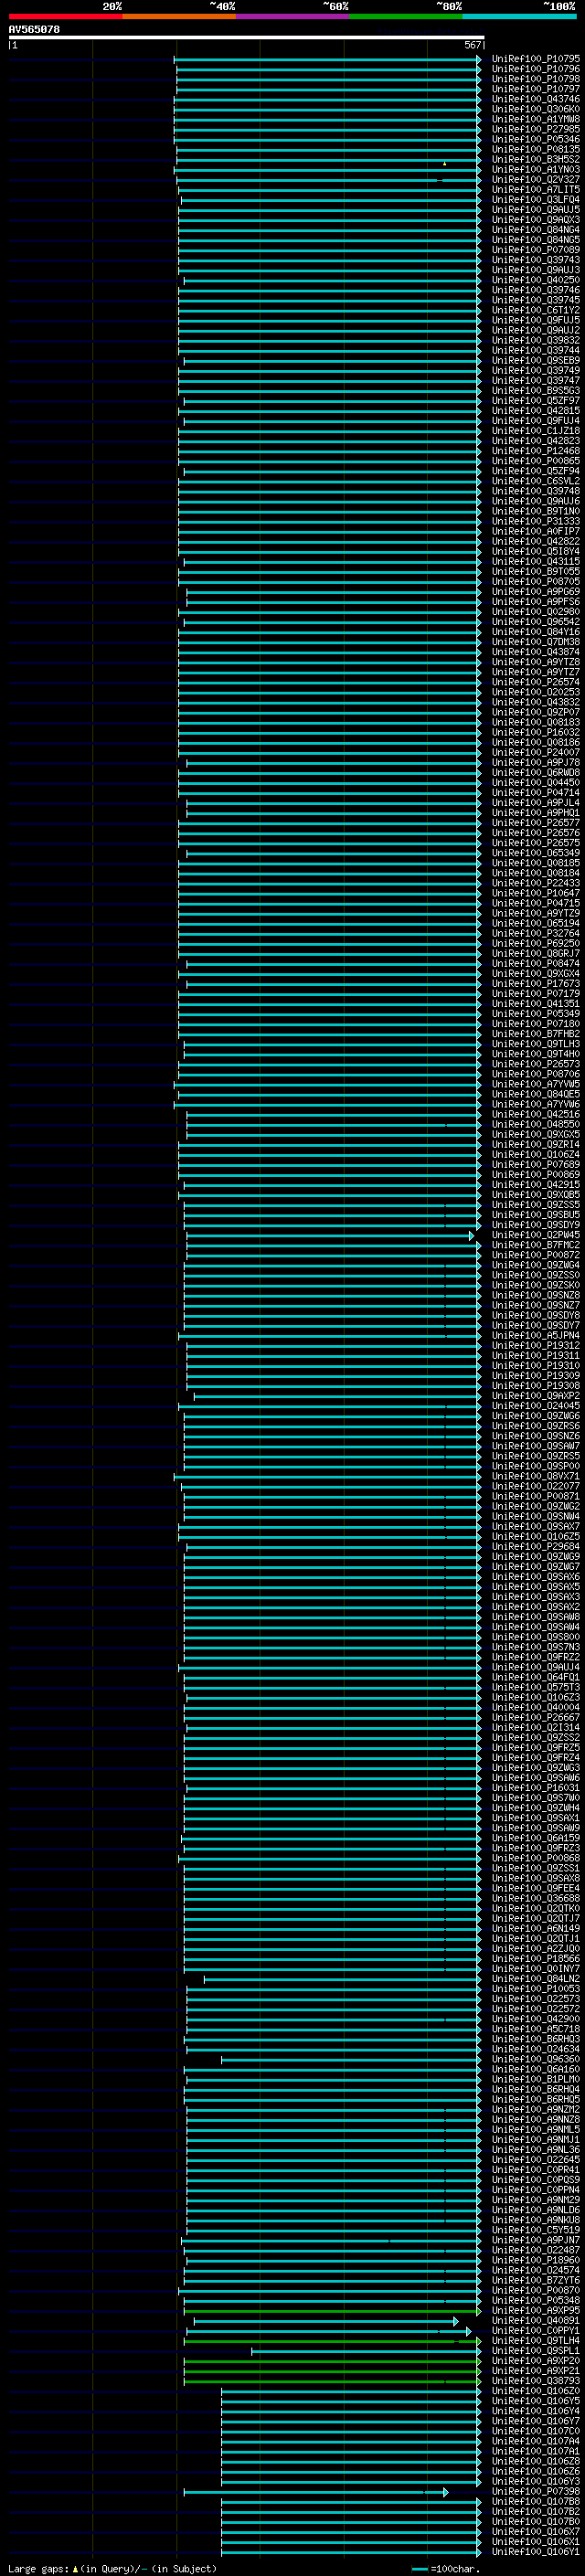Select the UniRef100_O48550 label
Image resolution: width=585 pixels, height=2576 pixels.
point(535,1124)
